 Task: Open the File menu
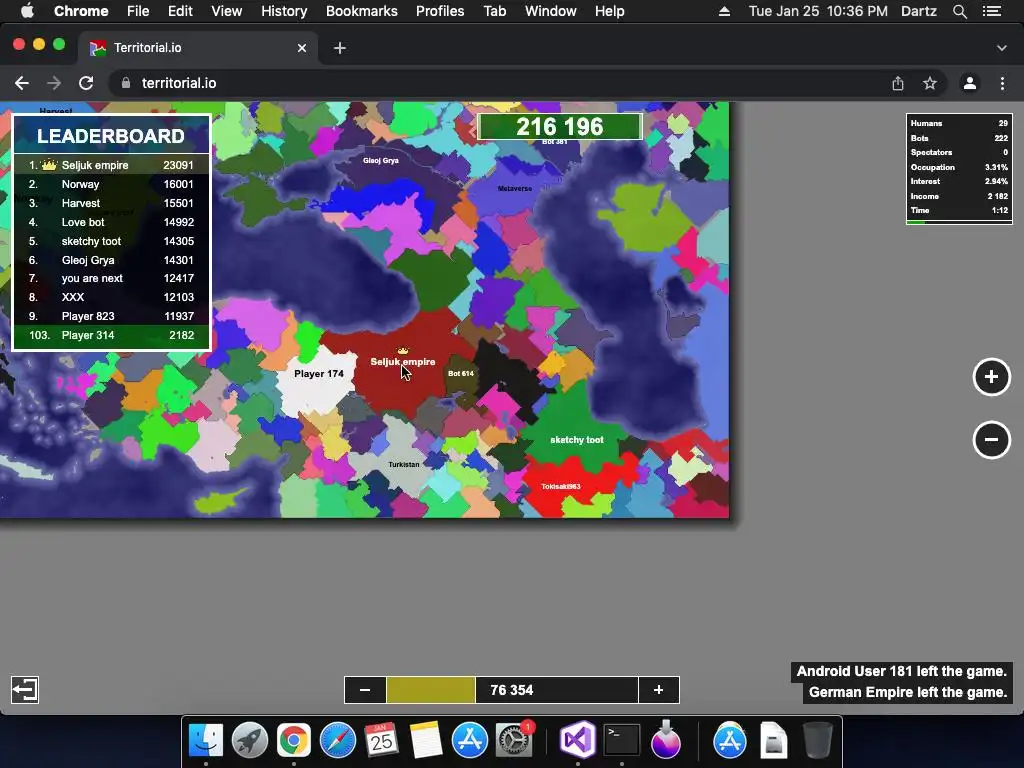138,11
